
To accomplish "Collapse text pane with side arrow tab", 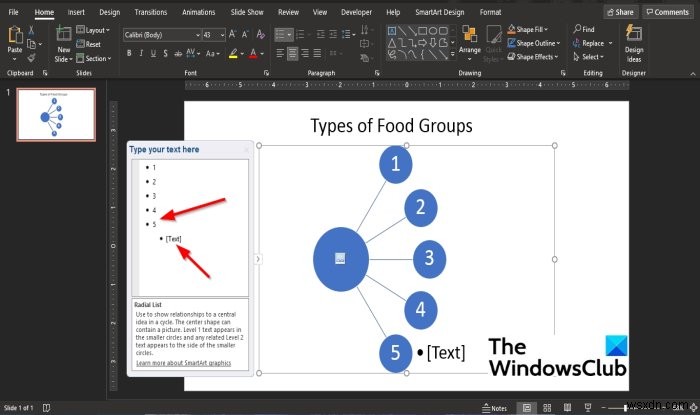I will pos(258,259).
